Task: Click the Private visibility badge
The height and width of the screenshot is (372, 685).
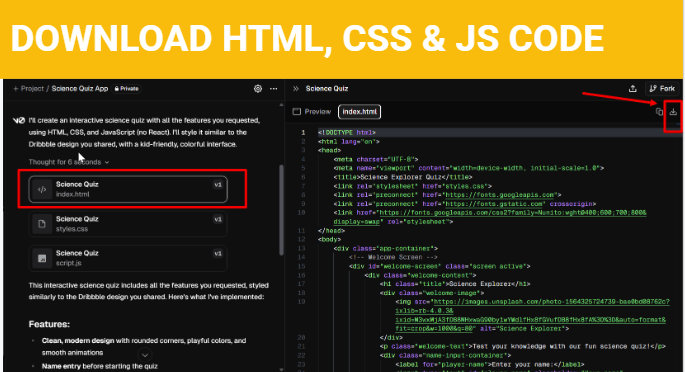Action: point(127,89)
